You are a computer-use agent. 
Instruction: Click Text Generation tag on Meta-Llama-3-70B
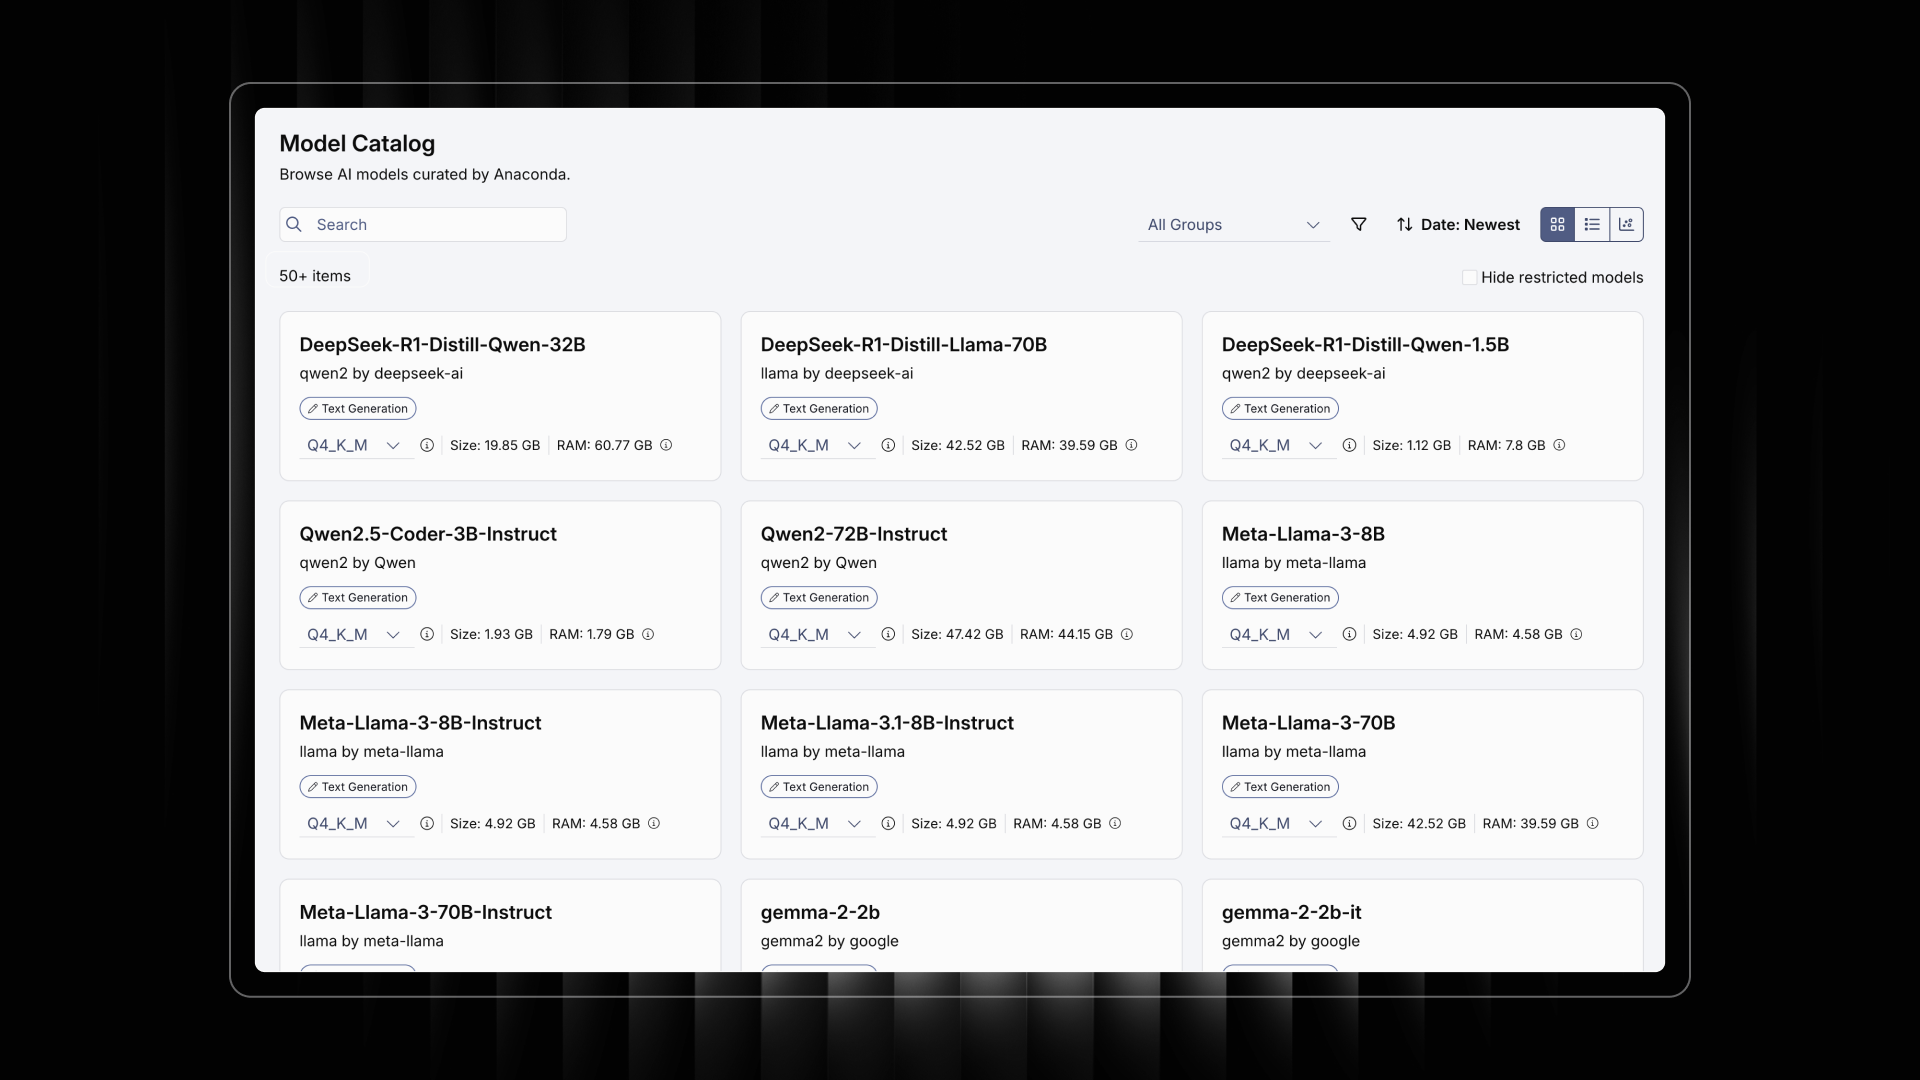(1280, 787)
